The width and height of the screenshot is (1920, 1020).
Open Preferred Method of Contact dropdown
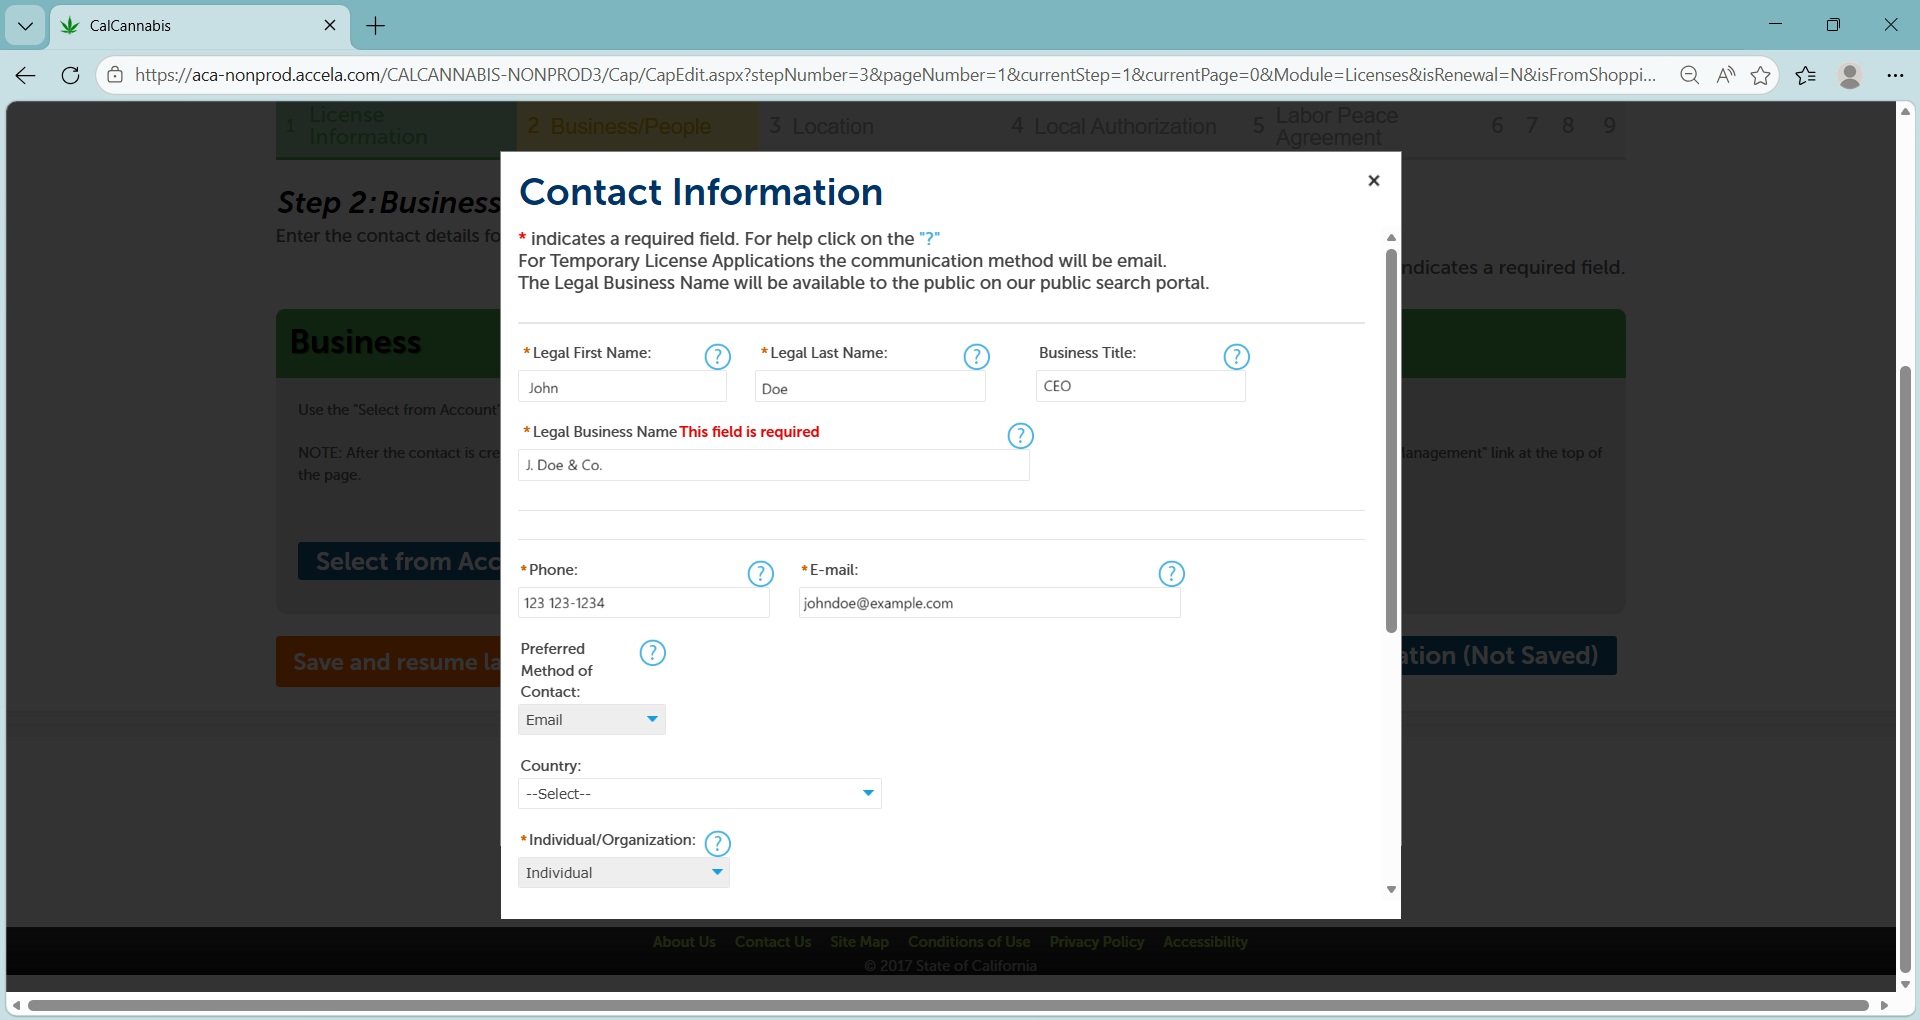(592, 720)
